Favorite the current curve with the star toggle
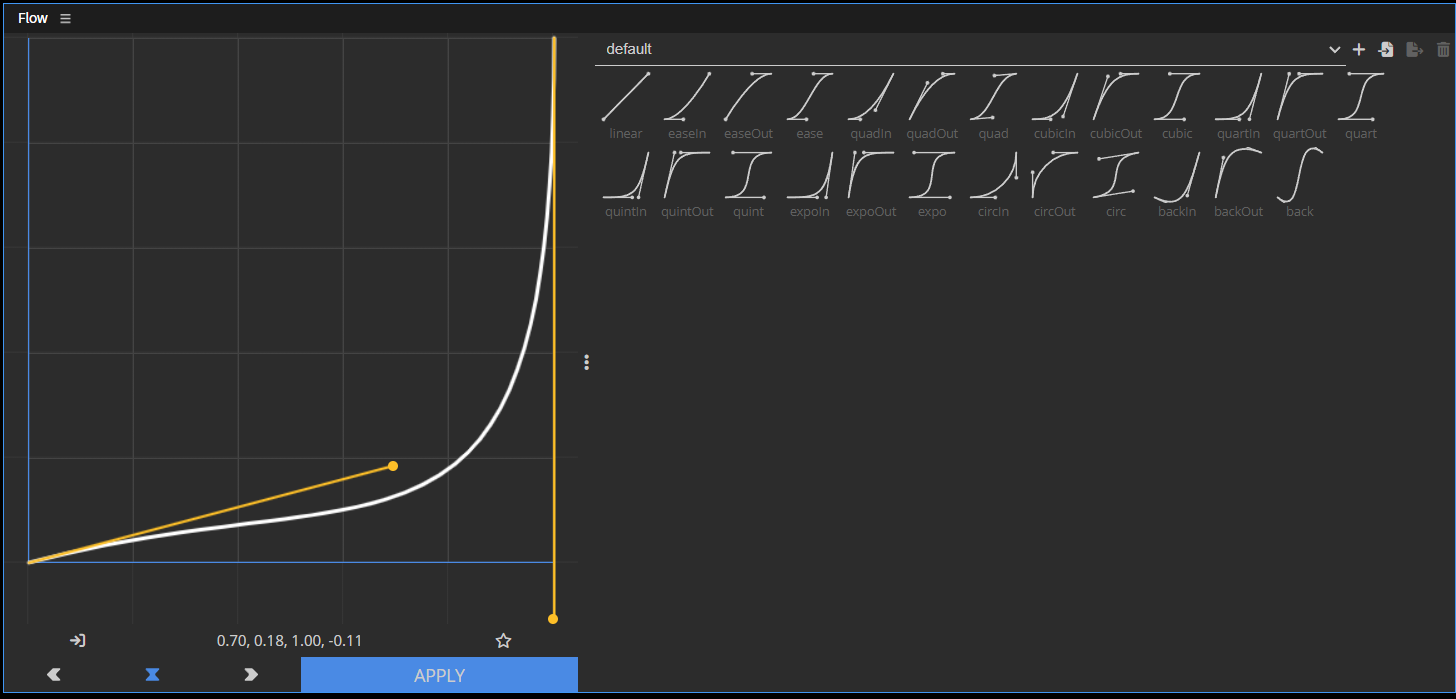Viewport: 1456px width, 699px height. click(x=503, y=640)
